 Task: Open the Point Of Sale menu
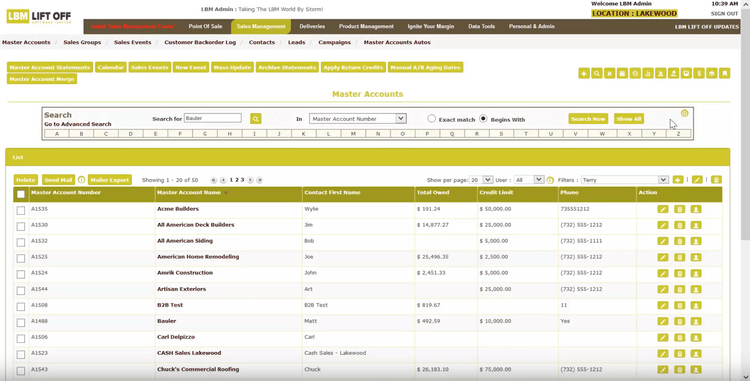pos(205,26)
